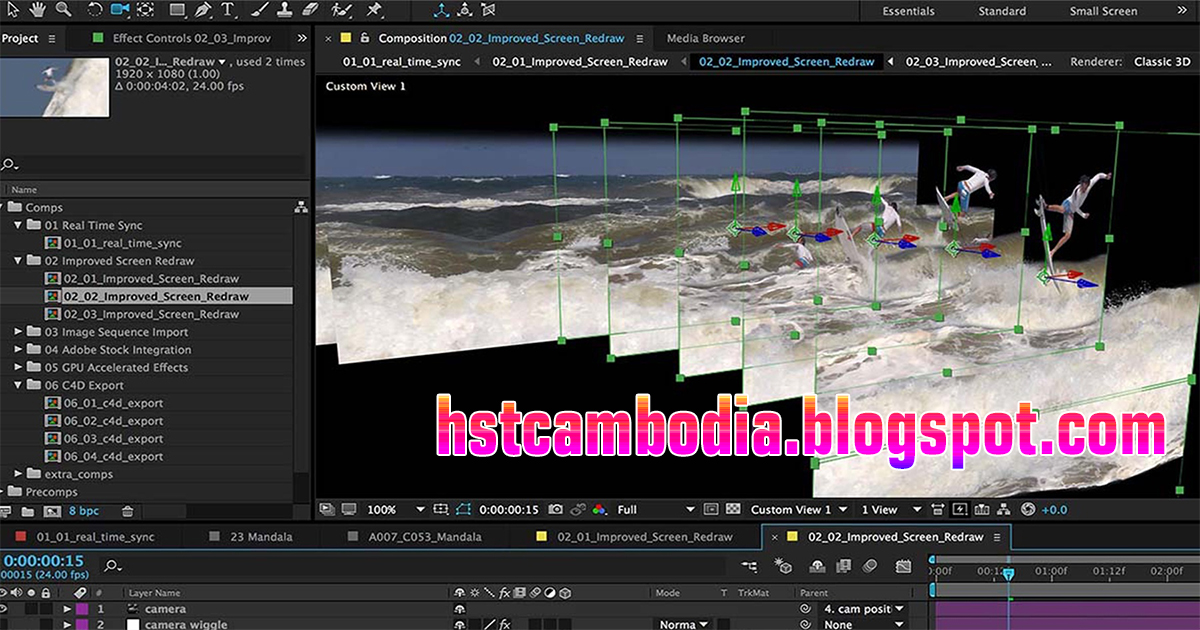Open the Media Browser tab
The width and height of the screenshot is (1200, 630).
pos(705,38)
